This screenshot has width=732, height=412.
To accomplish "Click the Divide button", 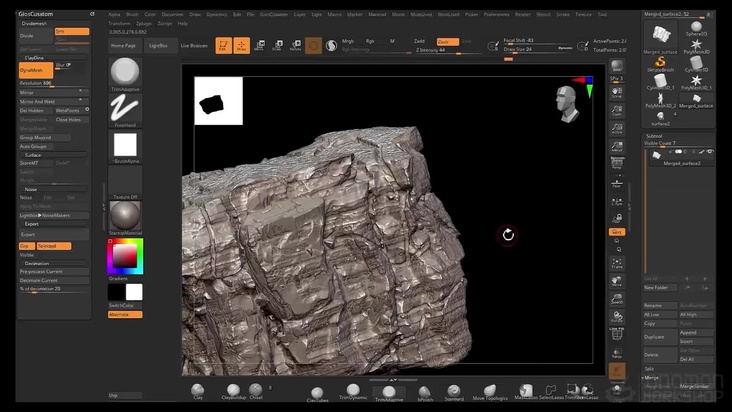I will 36,36.
